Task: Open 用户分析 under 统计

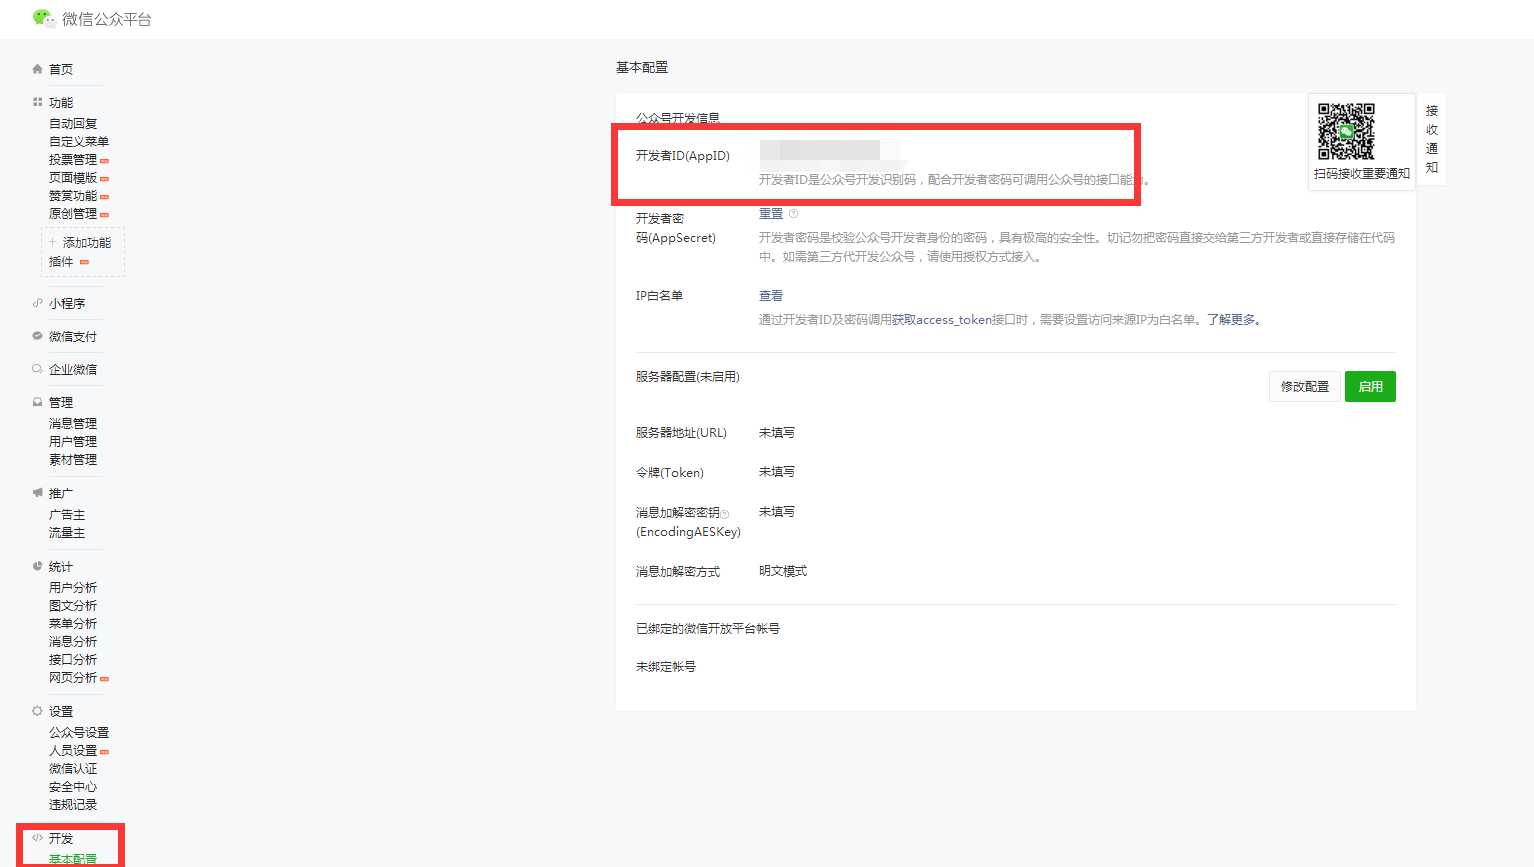Action: coord(73,587)
